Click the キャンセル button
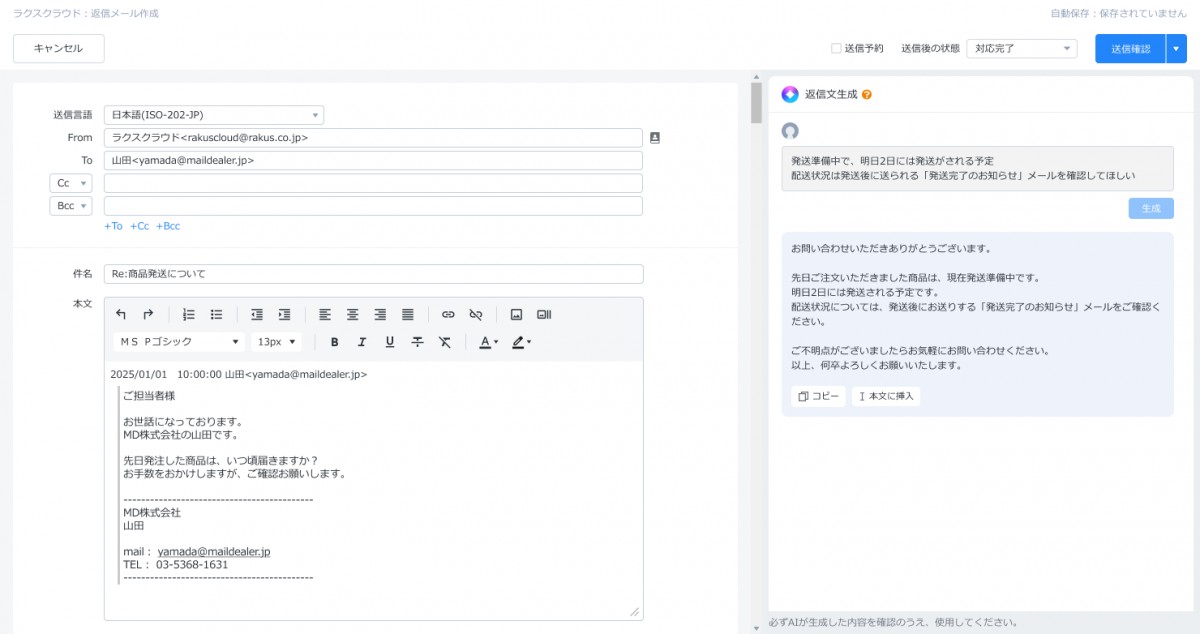 pos(58,48)
